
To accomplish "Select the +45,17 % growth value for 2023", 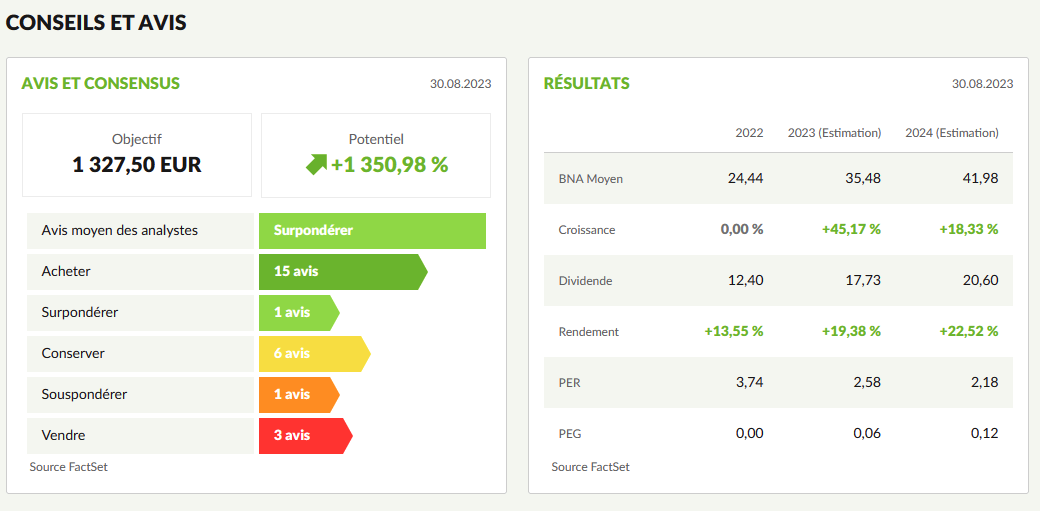I will click(851, 229).
